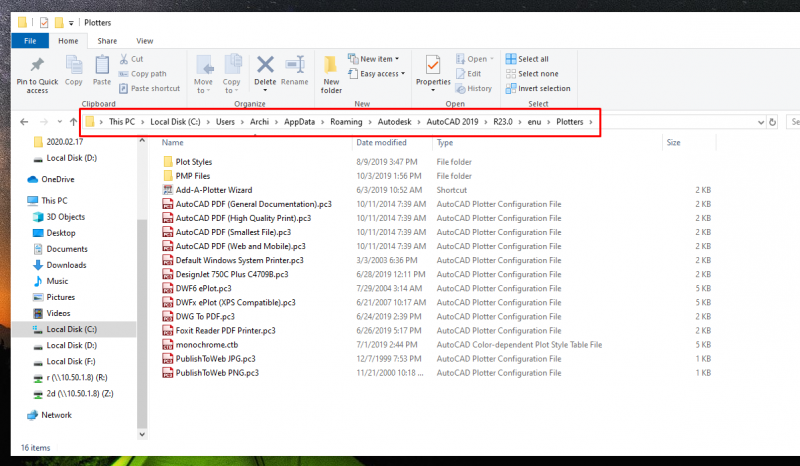
Task: Click Paste shortcut in ribbon
Action: tap(149, 88)
